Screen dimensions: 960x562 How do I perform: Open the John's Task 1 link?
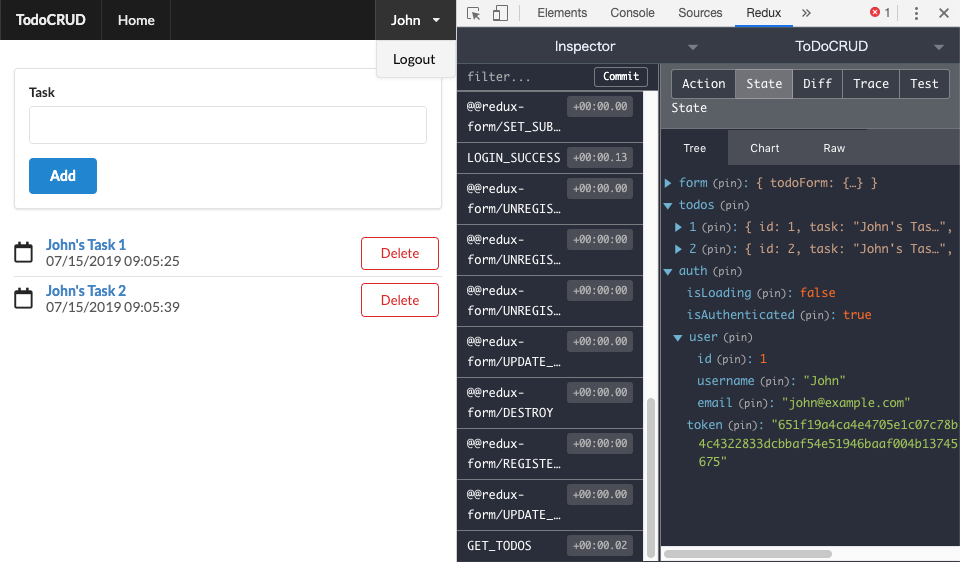pyautogui.click(x=86, y=245)
